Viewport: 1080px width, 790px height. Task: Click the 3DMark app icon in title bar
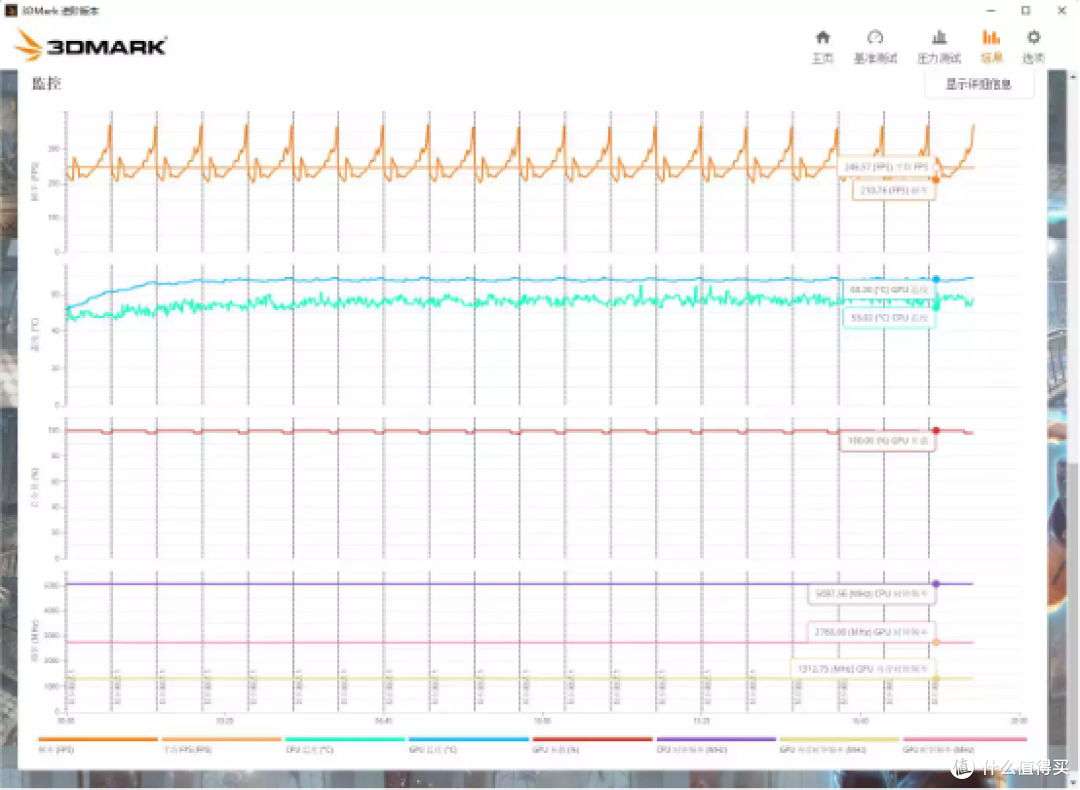pyautogui.click(x=10, y=10)
